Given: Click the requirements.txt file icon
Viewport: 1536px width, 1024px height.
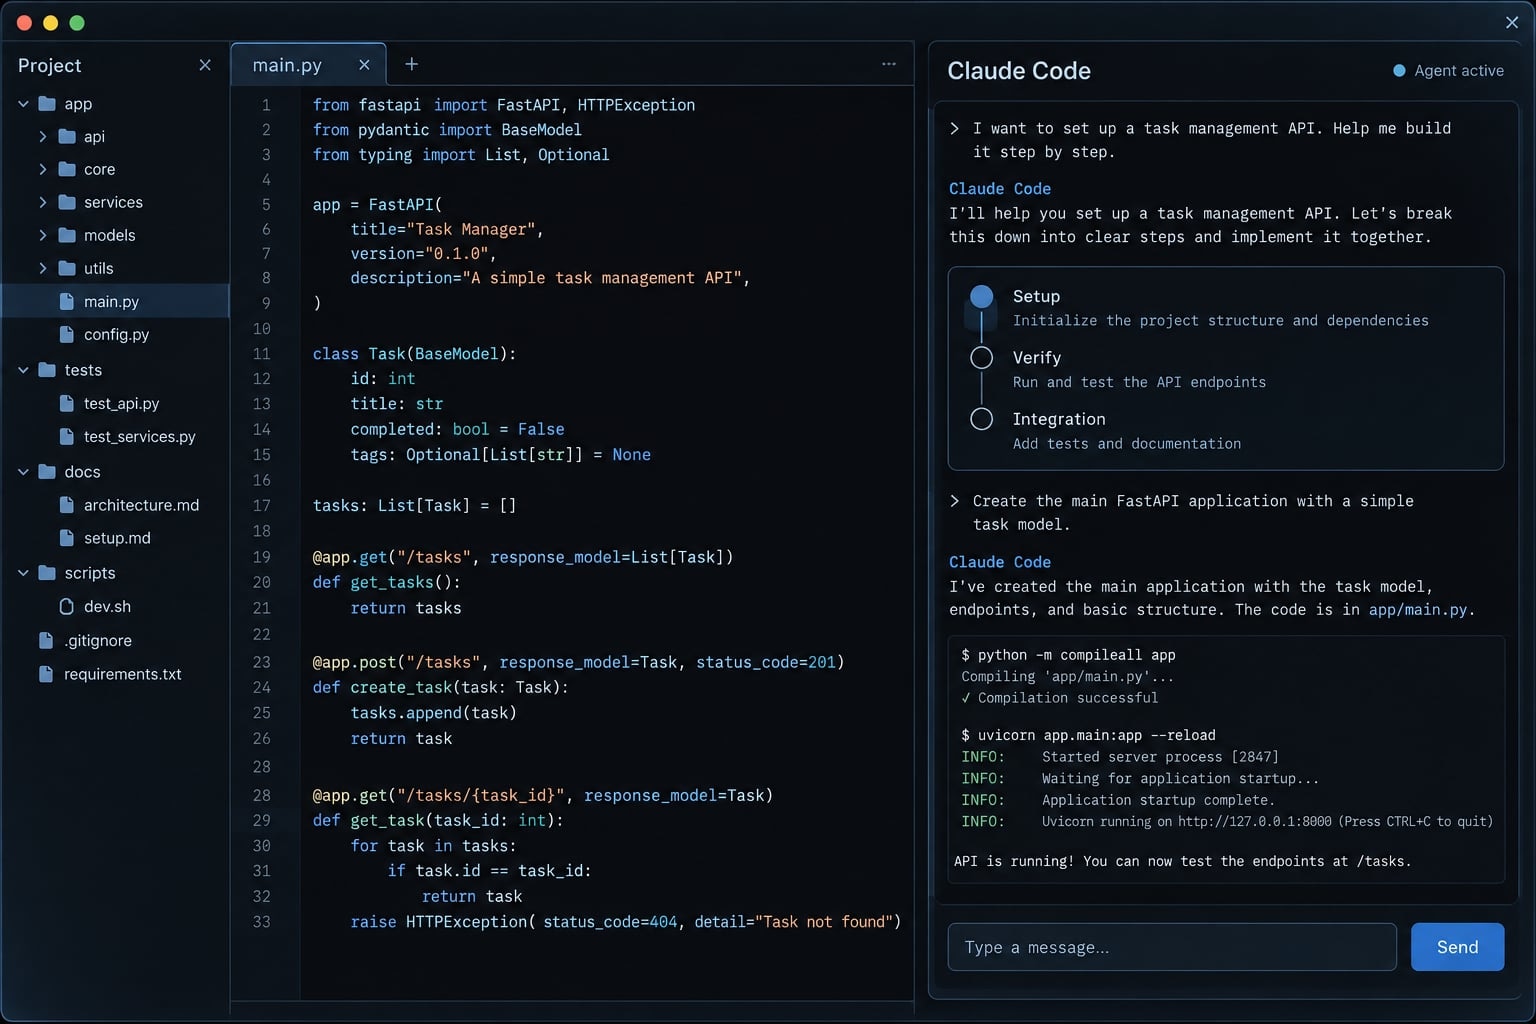Looking at the screenshot, I should pyautogui.click(x=46, y=674).
